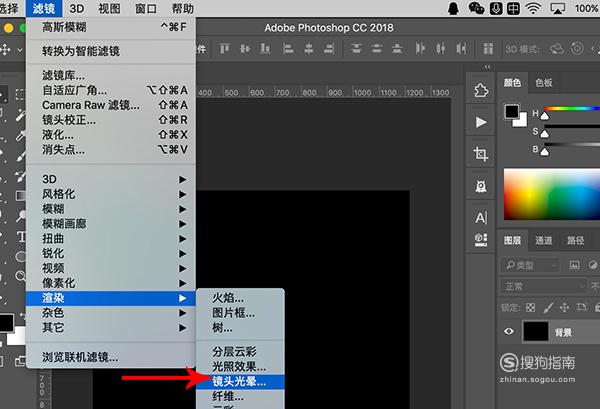This screenshot has width=600, height=409.
Task: Toggle pixel layer filter icon
Action: 574,265
